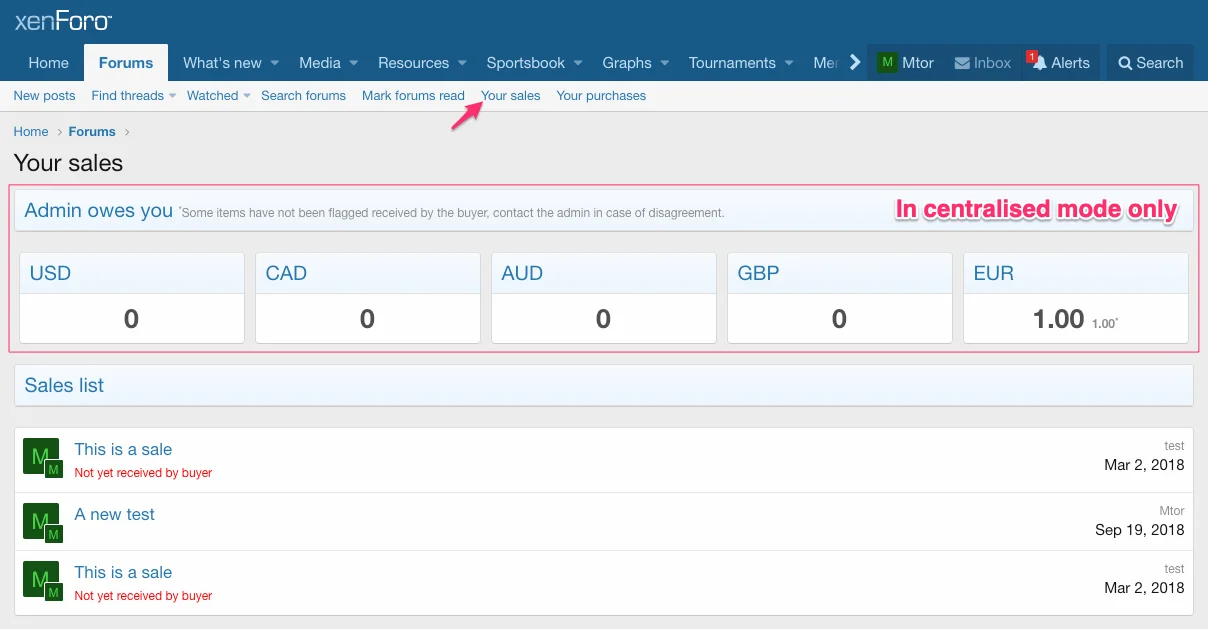
Task: Click the xenForo logo
Action: (x=63, y=21)
